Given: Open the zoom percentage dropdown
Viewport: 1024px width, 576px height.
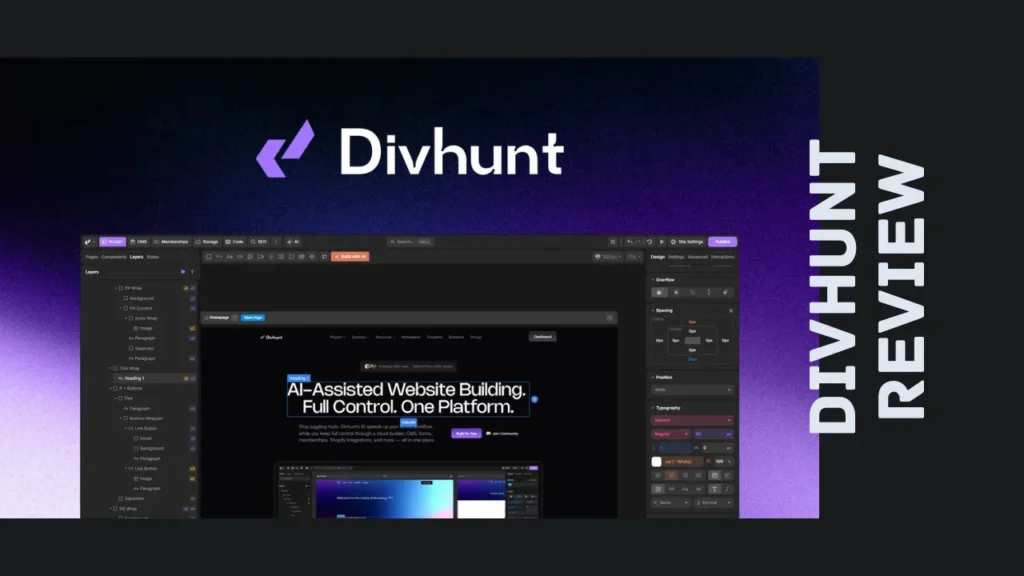Looking at the screenshot, I should [633, 257].
